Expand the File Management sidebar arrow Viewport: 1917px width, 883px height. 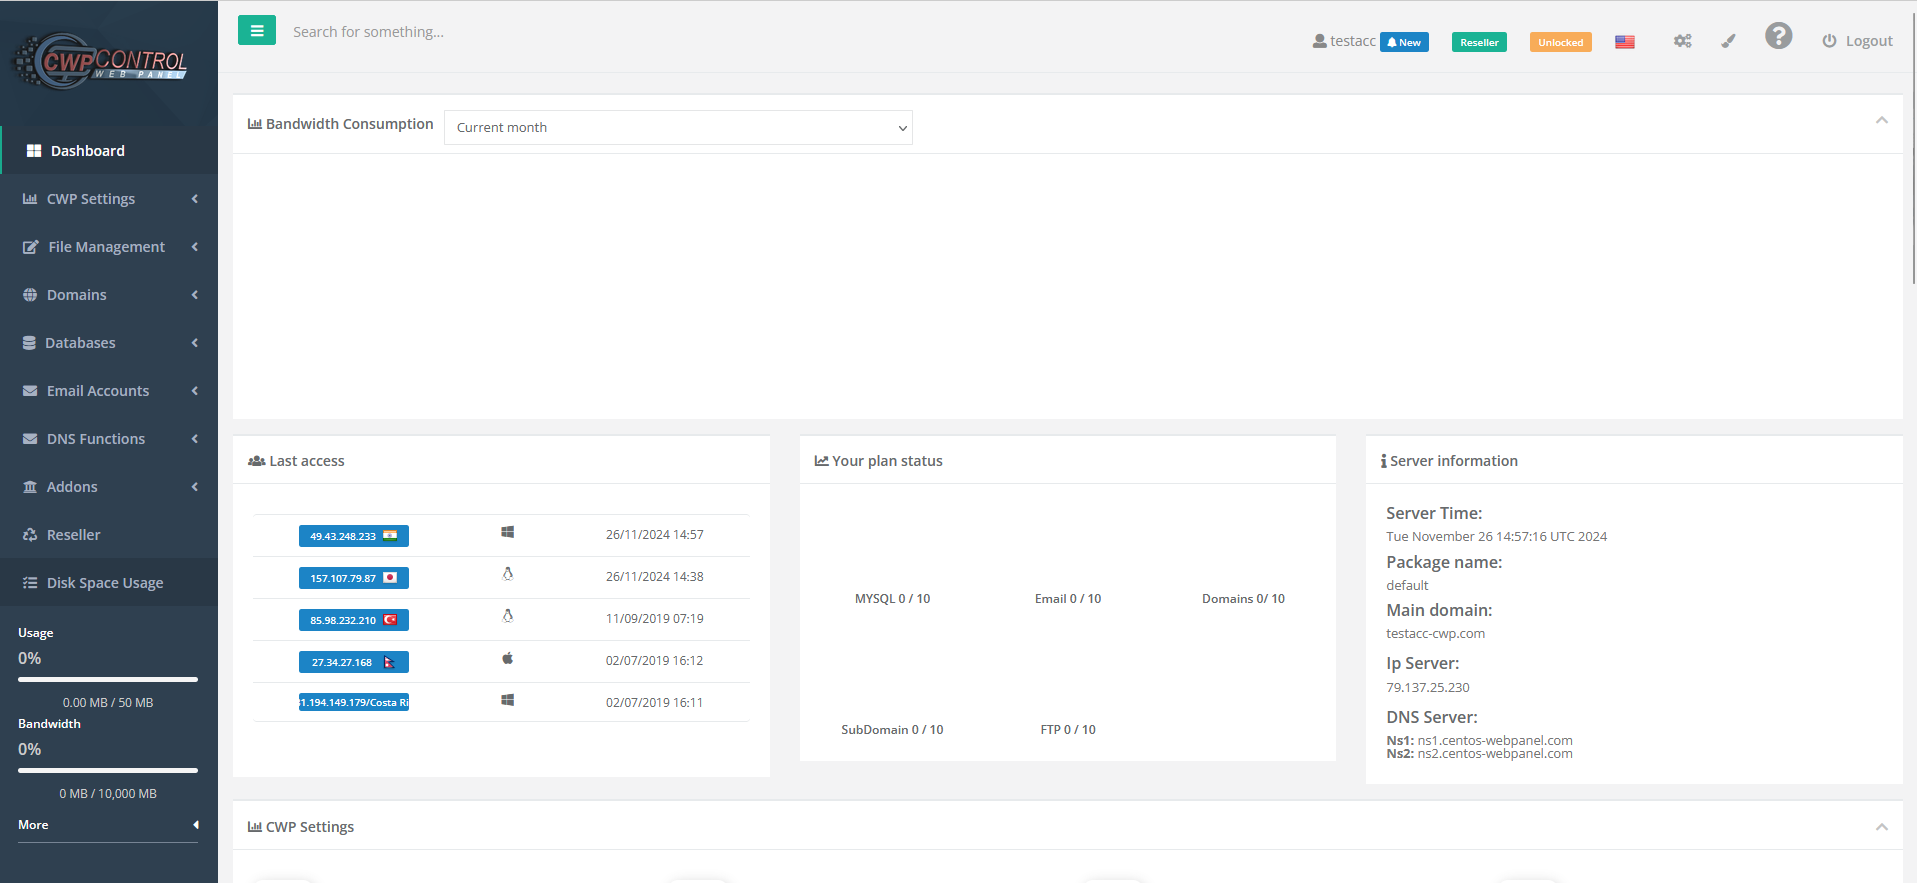click(x=195, y=247)
